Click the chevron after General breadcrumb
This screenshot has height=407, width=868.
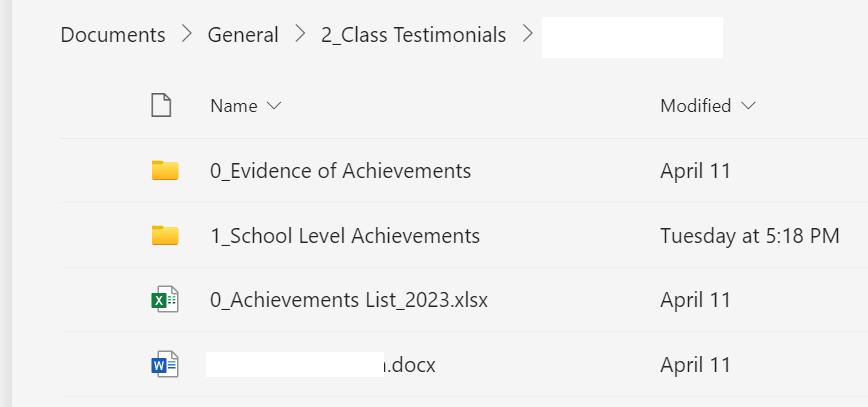click(300, 35)
